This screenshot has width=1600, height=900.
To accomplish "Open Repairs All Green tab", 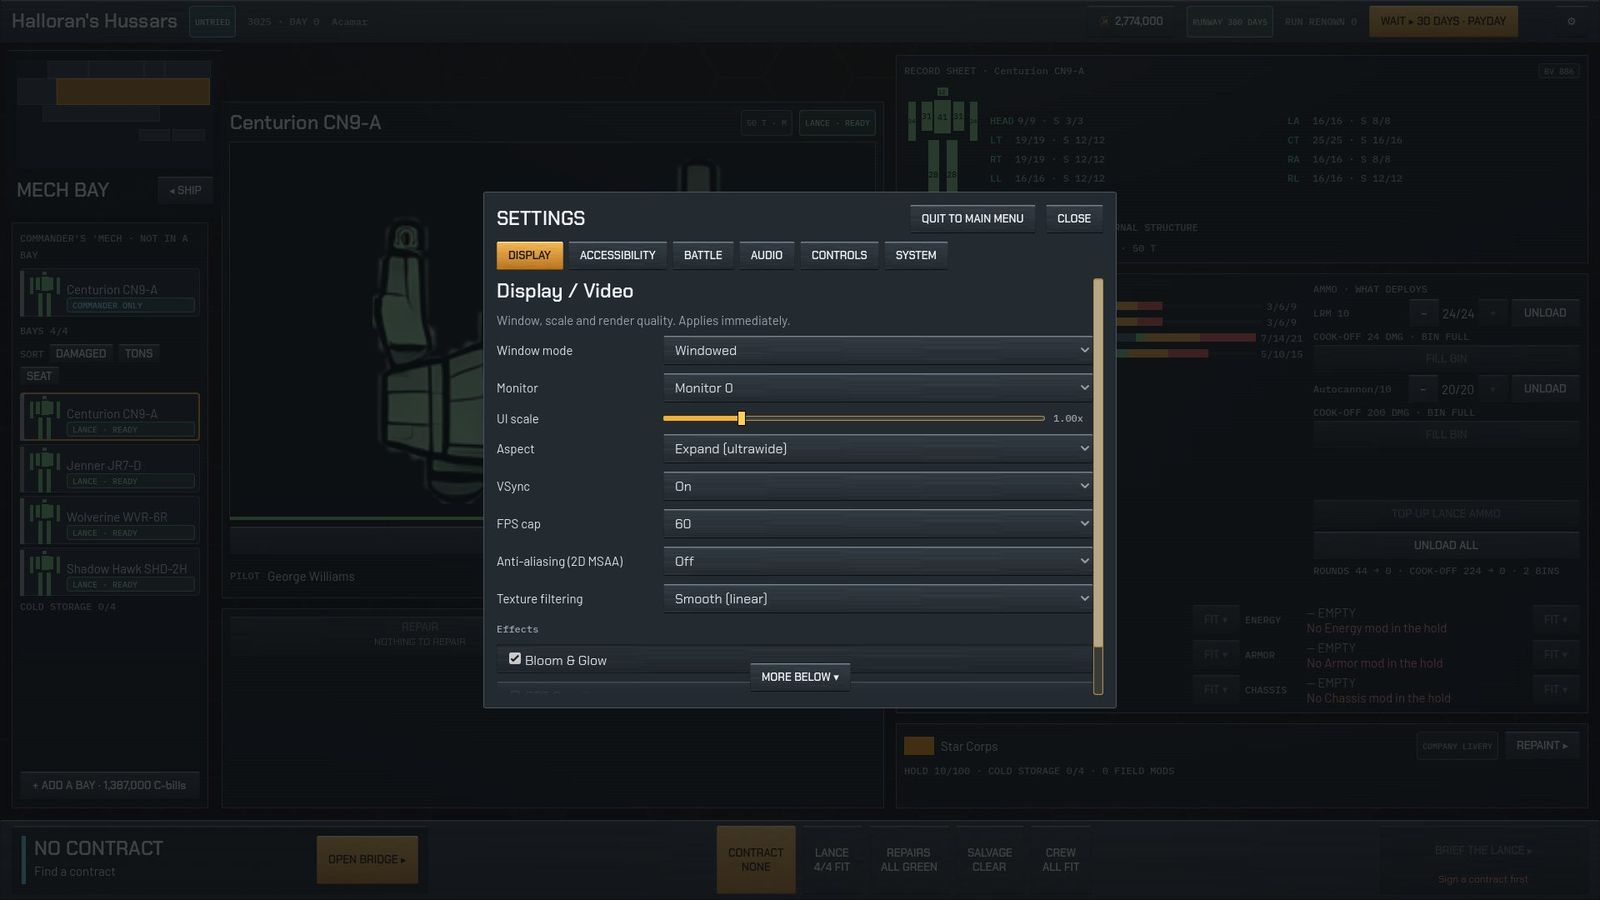I will (908, 860).
